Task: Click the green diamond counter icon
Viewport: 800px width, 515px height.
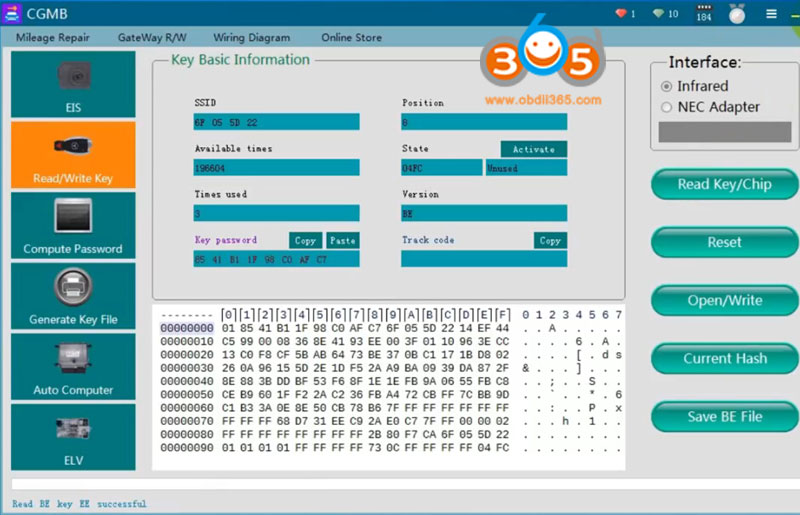Action: 658,14
